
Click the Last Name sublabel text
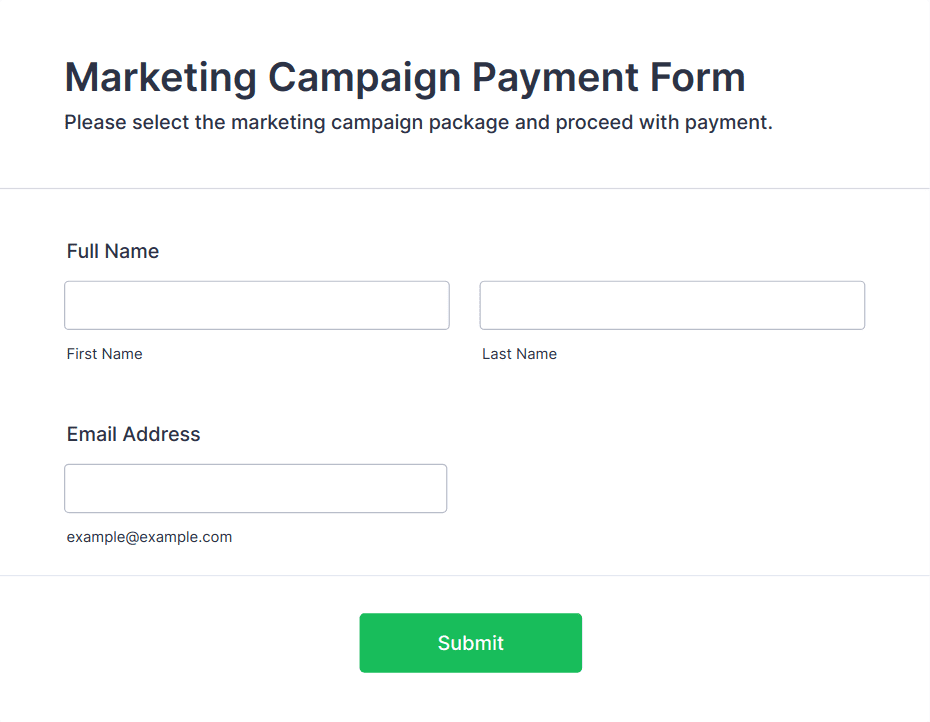[x=520, y=354]
